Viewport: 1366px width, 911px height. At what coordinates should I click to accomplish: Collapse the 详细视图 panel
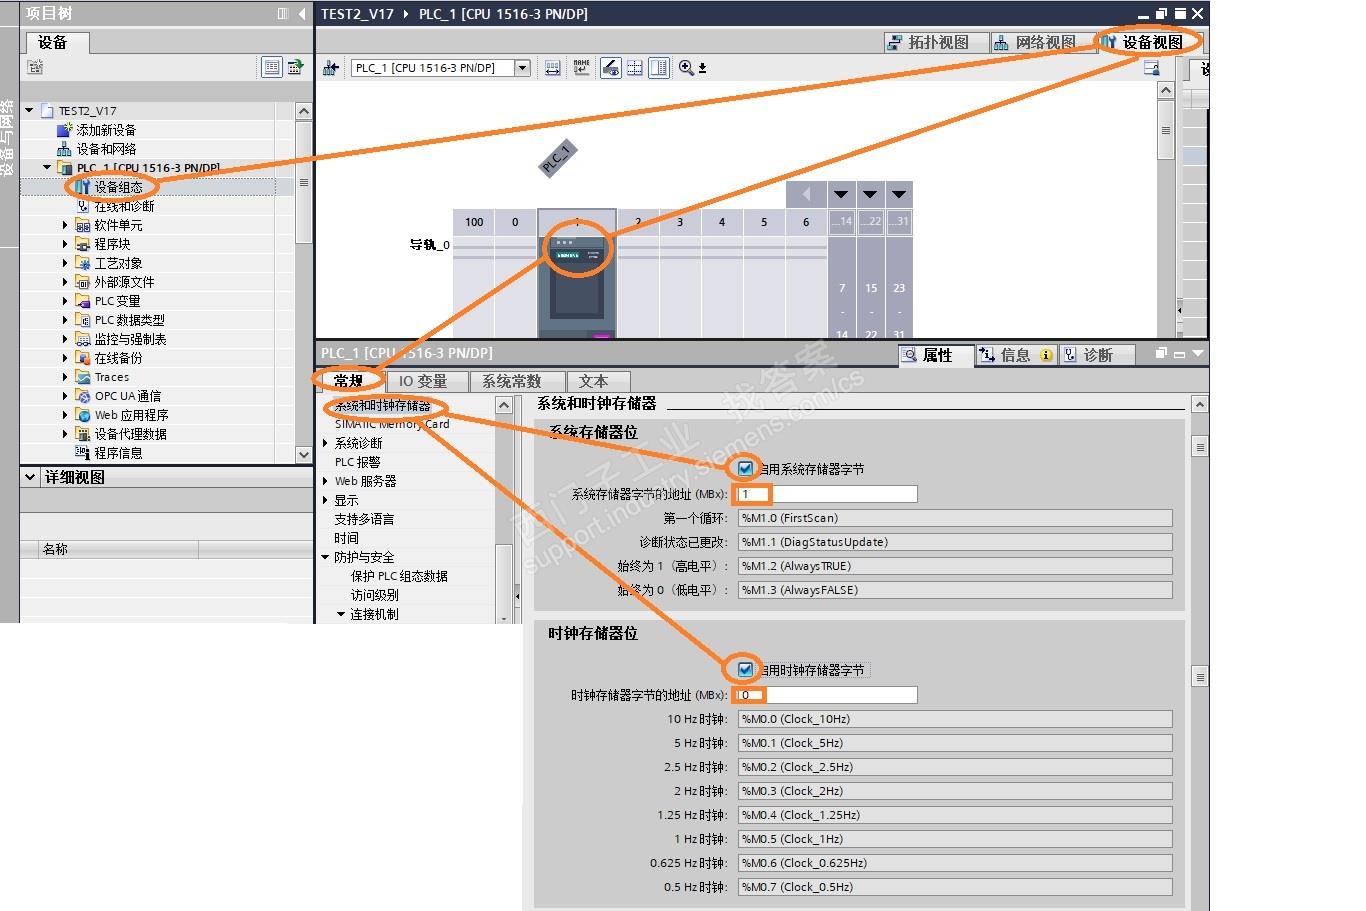(x=30, y=477)
